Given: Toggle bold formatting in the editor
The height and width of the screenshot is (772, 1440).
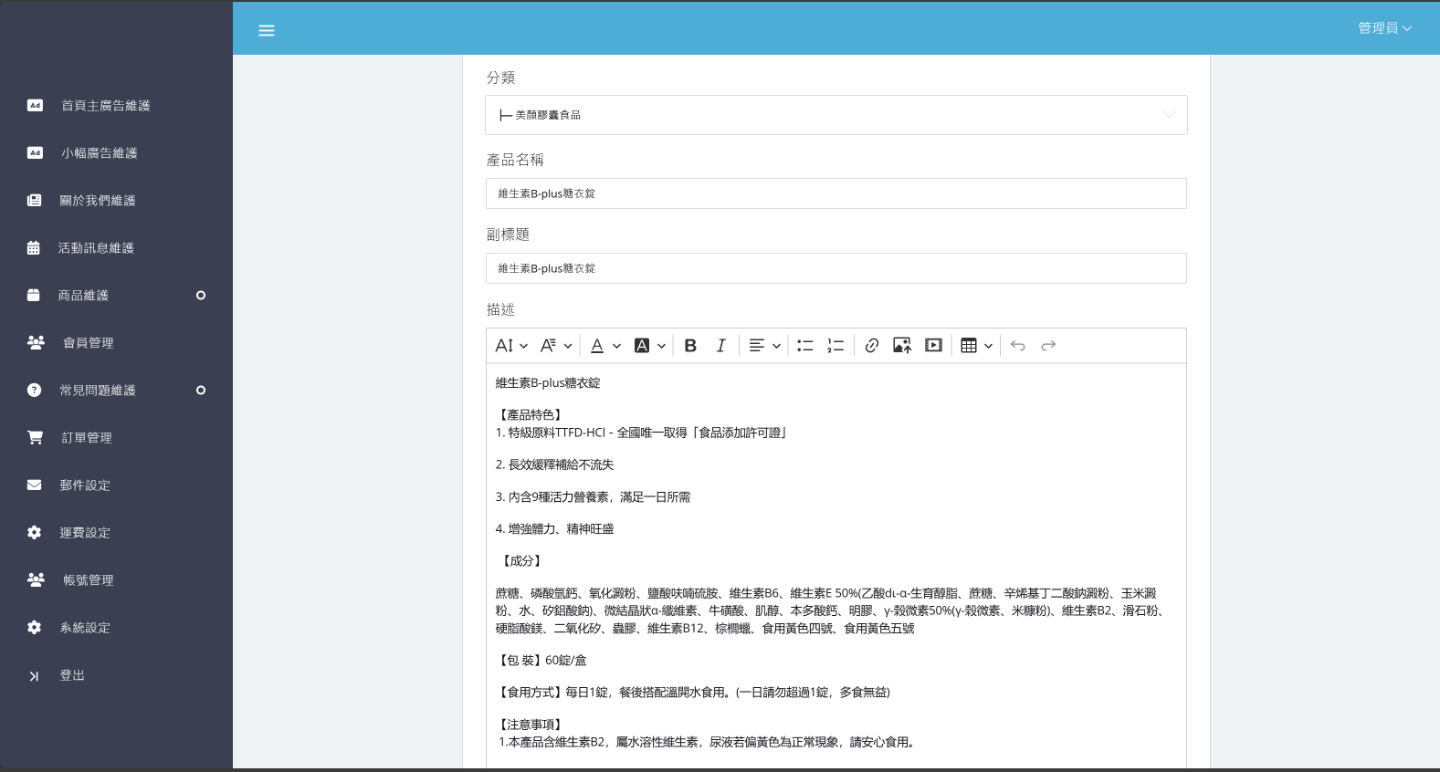Looking at the screenshot, I should [690, 346].
